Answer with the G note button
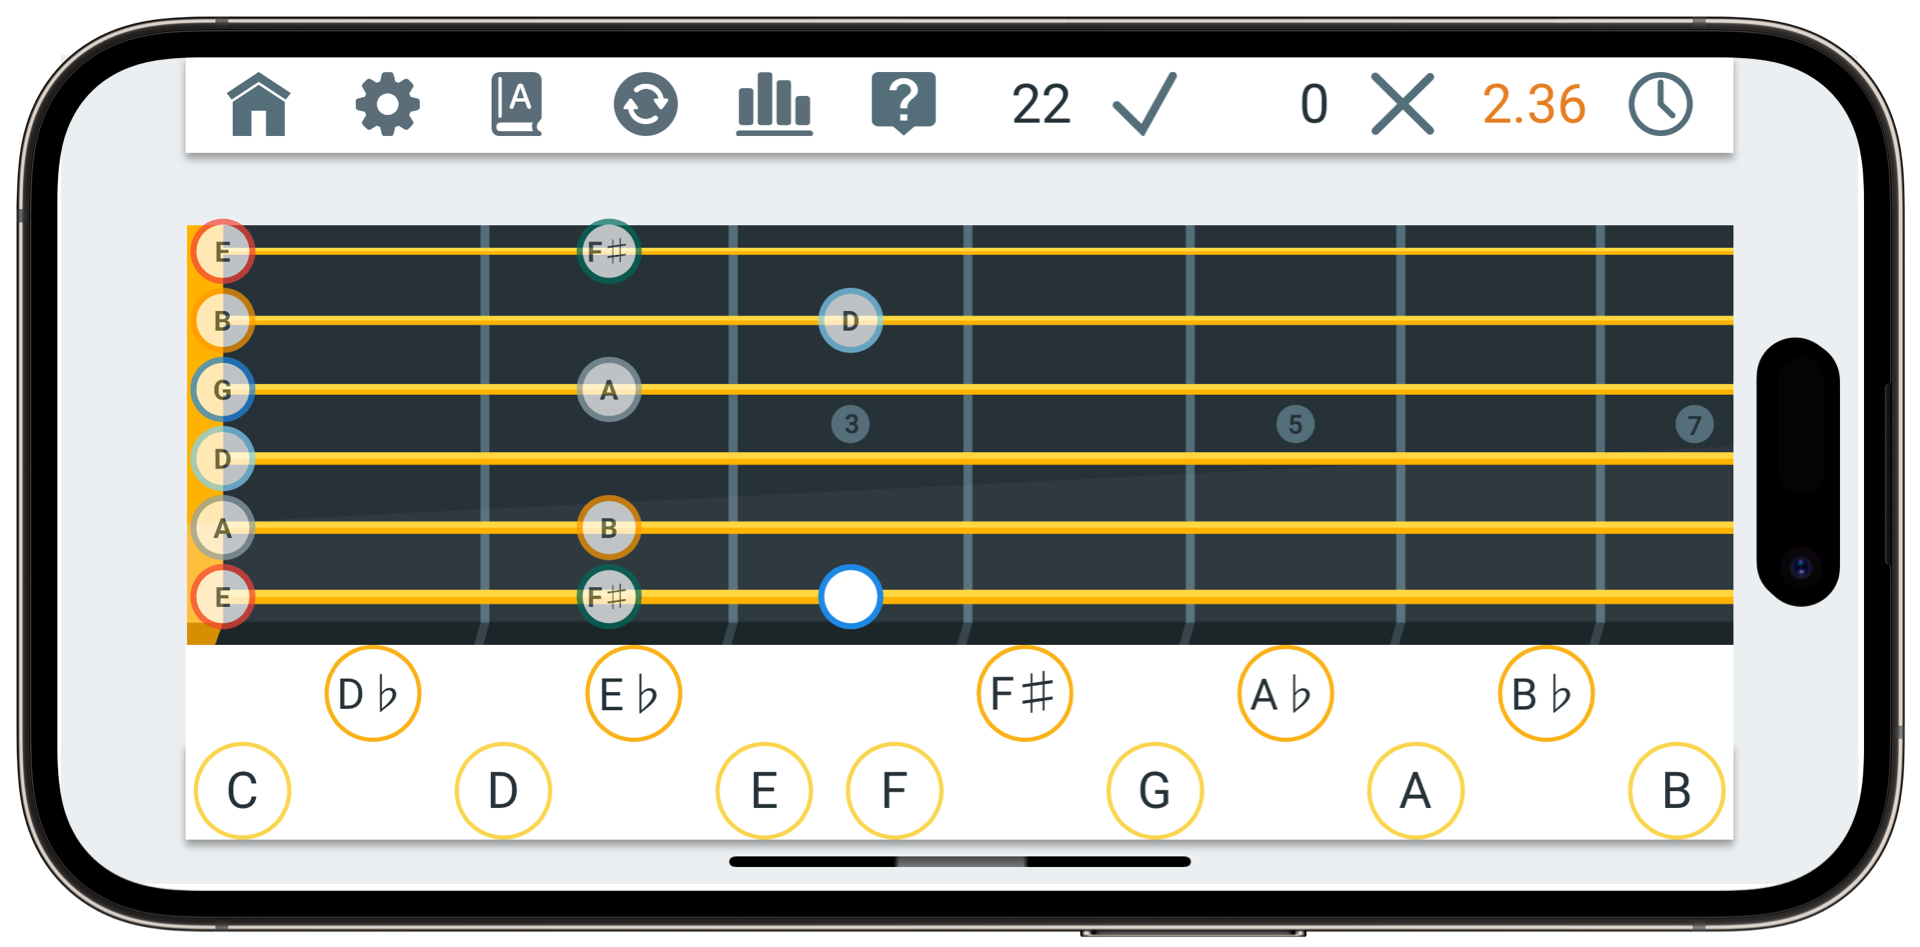Viewport: 1920px width, 947px height. [x=1155, y=791]
